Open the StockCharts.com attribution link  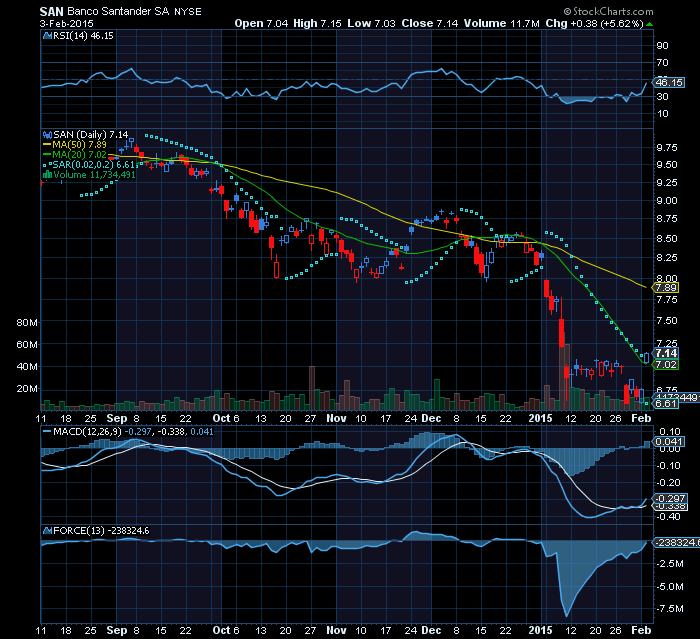click(608, 11)
